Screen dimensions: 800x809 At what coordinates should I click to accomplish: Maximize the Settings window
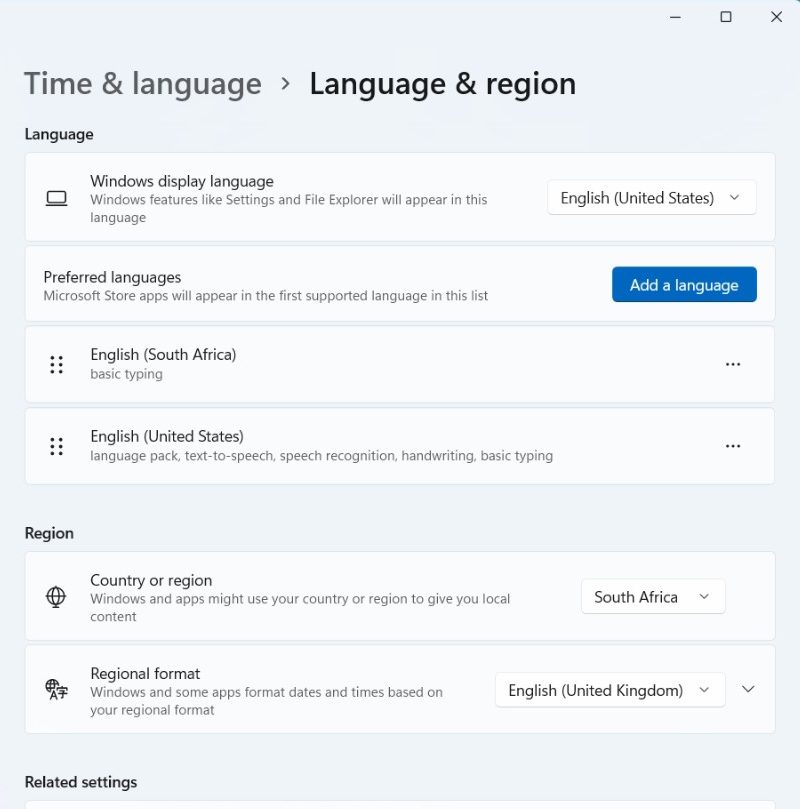point(726,17)
